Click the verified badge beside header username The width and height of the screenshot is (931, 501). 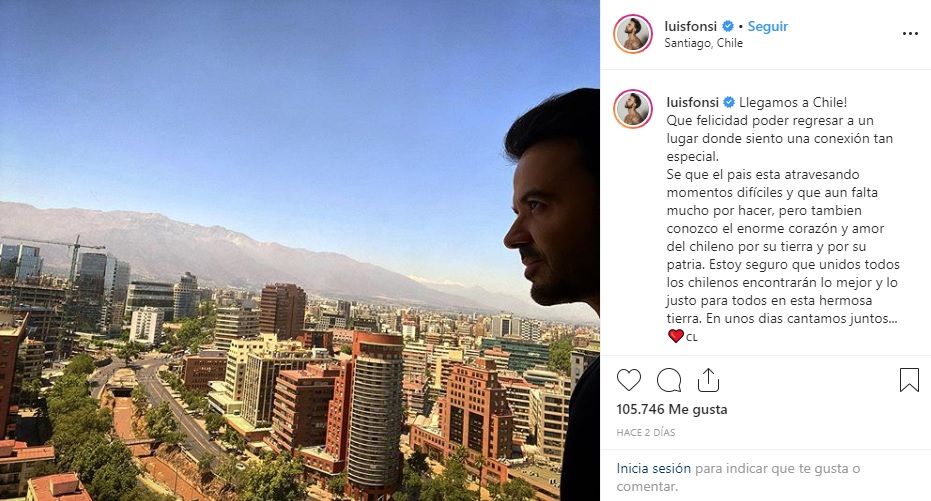tap(728, 26)
